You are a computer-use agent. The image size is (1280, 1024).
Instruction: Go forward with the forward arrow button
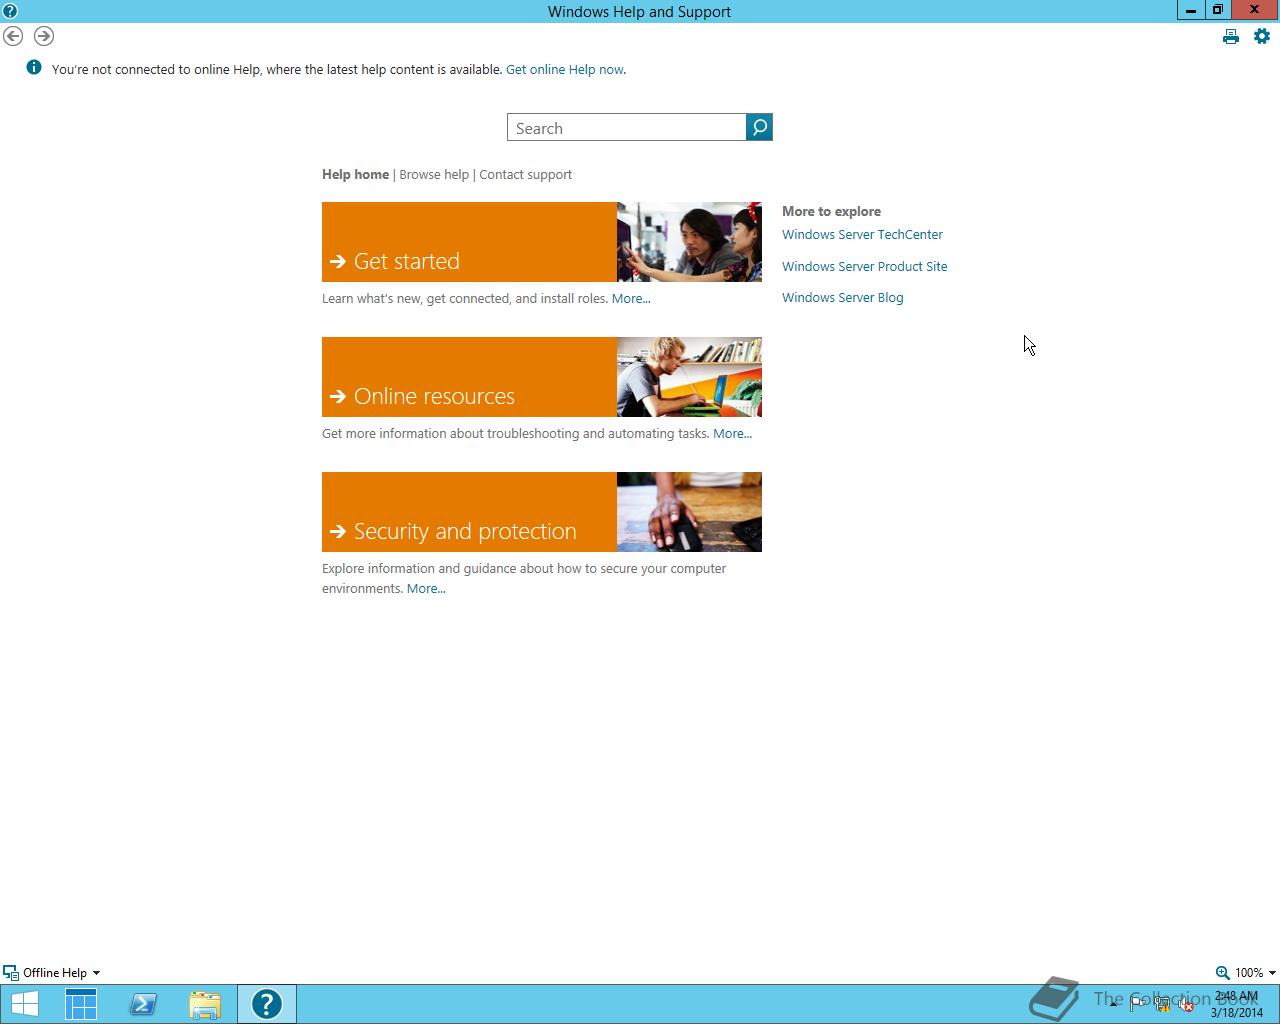(44, 36)
